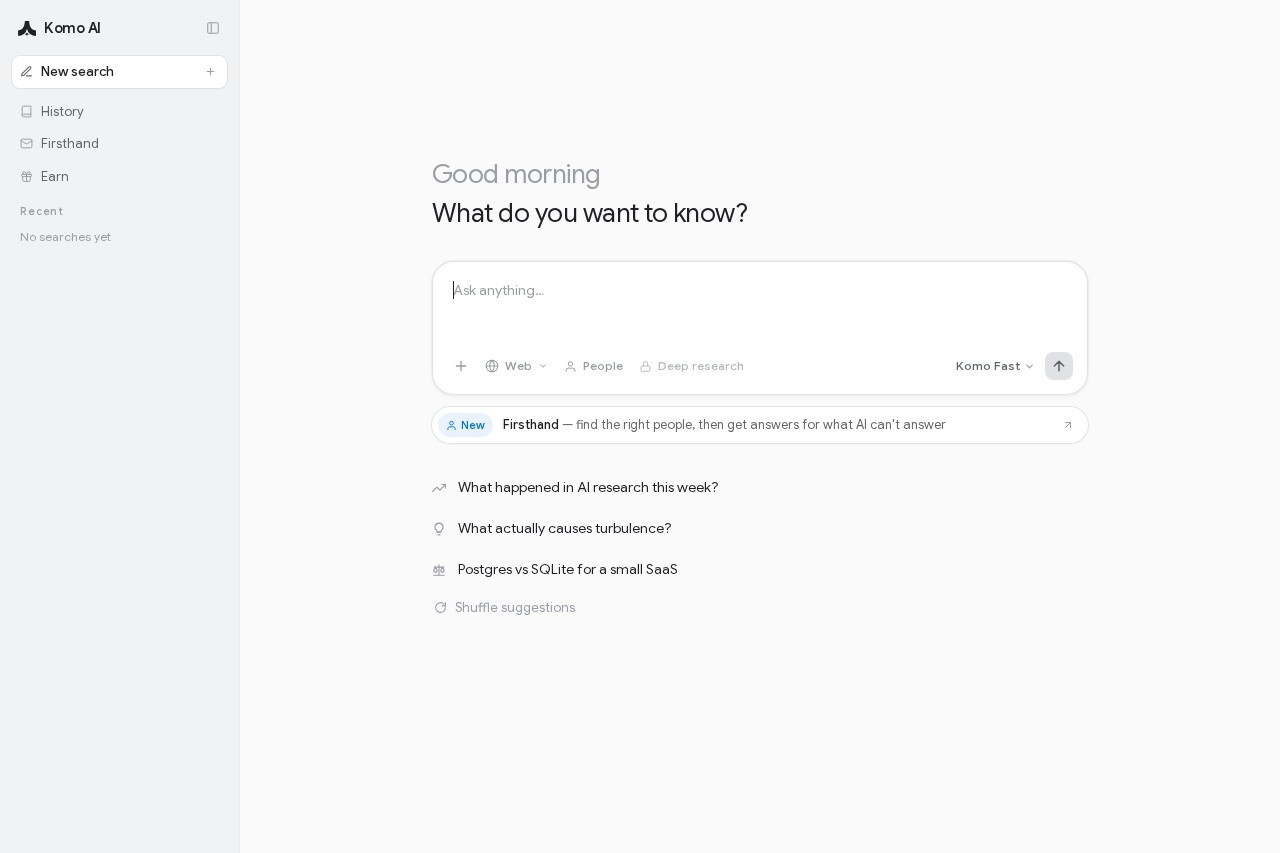Click the pencil icon beside New search

pyautogui.click(x=27, y=72)
